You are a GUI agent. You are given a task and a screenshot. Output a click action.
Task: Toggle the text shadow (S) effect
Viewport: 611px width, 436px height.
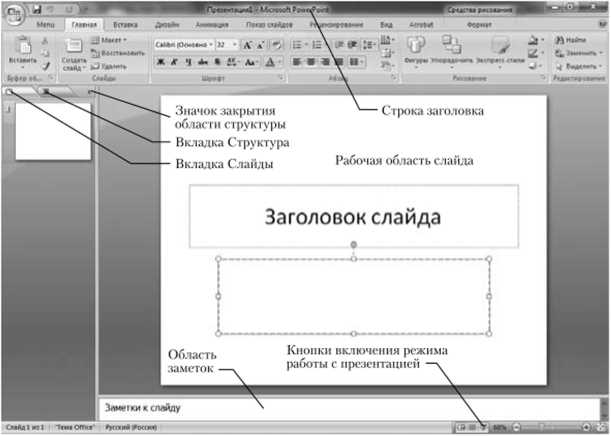click(x=217, y=62)
